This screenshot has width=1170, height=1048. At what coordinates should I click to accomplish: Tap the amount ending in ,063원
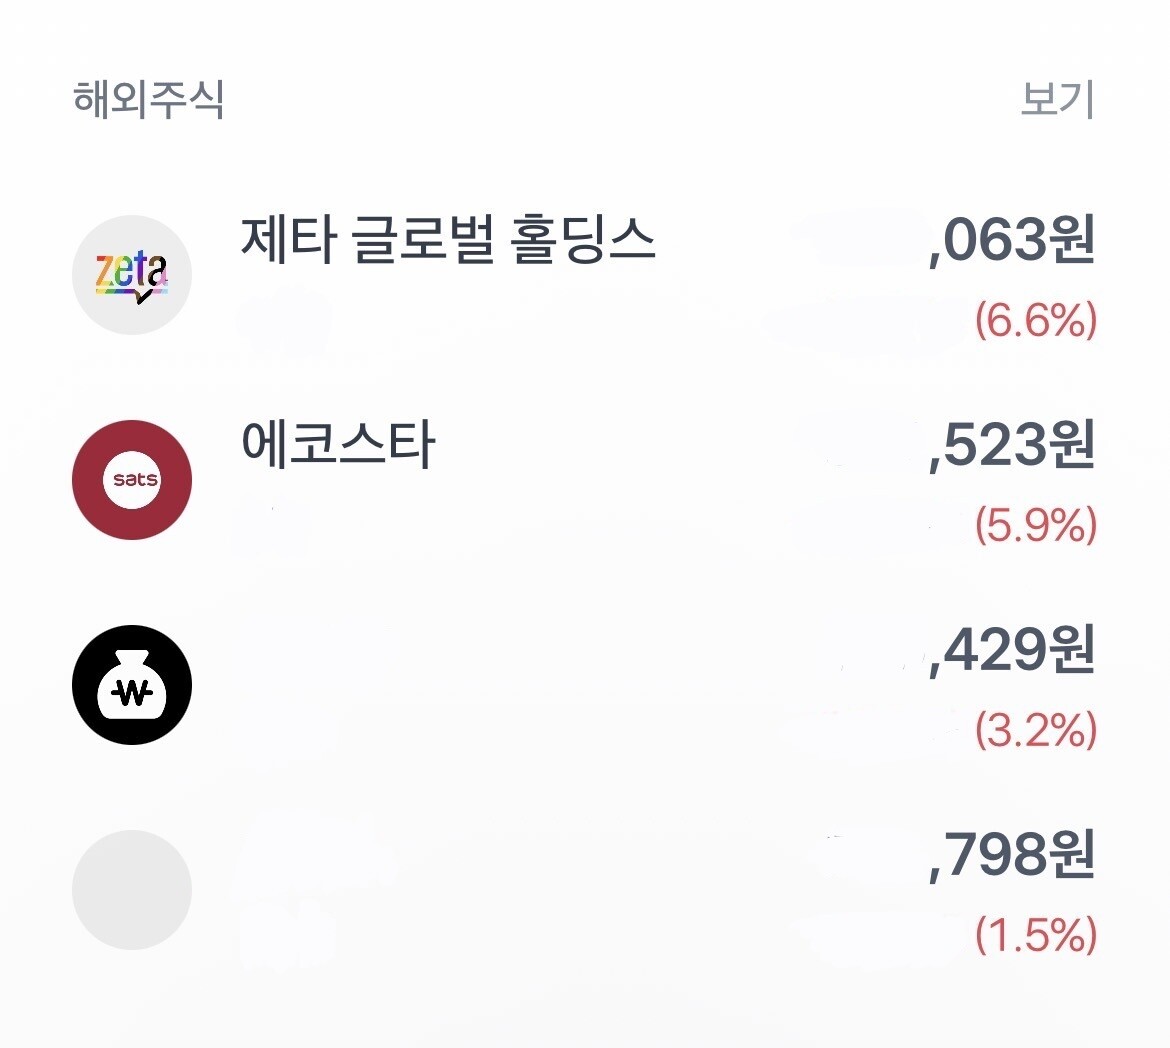[x=1012, y=241]
